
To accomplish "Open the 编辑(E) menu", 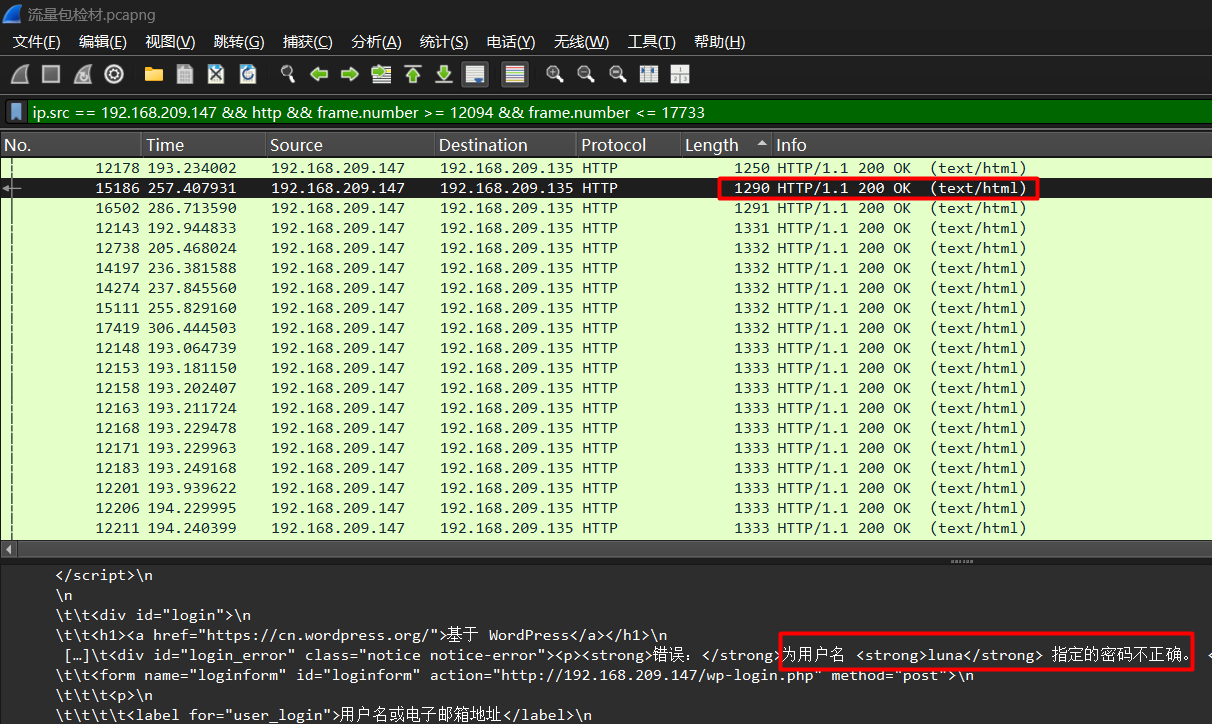I will (103, 42).
